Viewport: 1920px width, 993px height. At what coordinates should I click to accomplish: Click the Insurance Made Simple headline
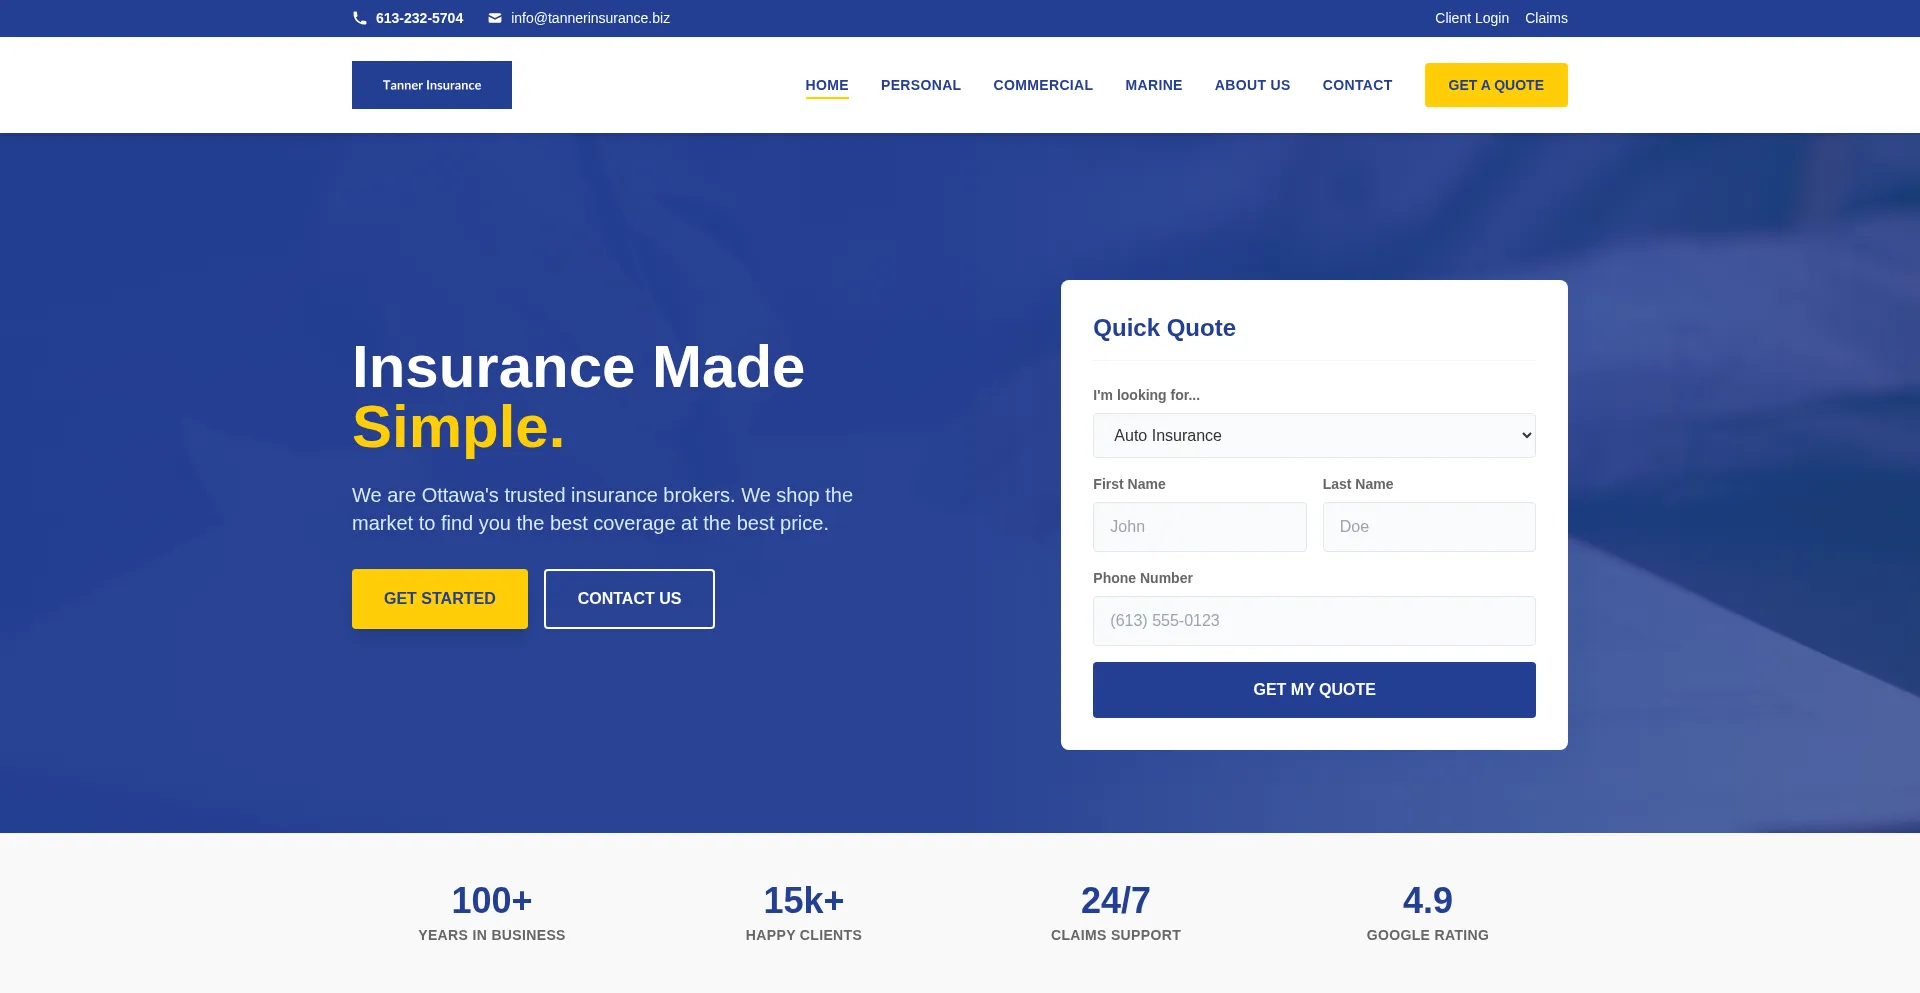tap(578, 397)
